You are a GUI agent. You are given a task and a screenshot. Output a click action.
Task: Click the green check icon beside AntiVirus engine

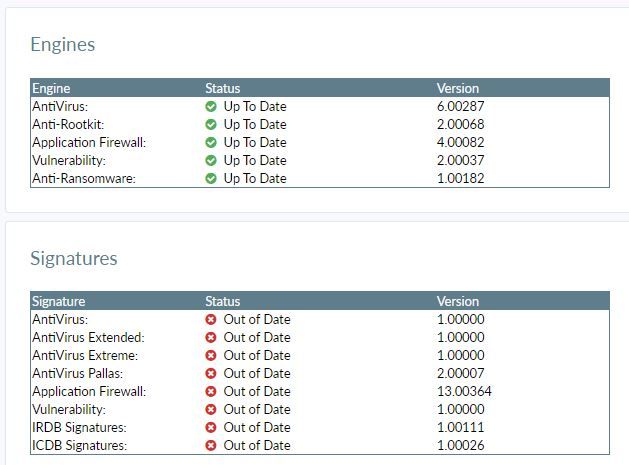[x=211, y=106]
